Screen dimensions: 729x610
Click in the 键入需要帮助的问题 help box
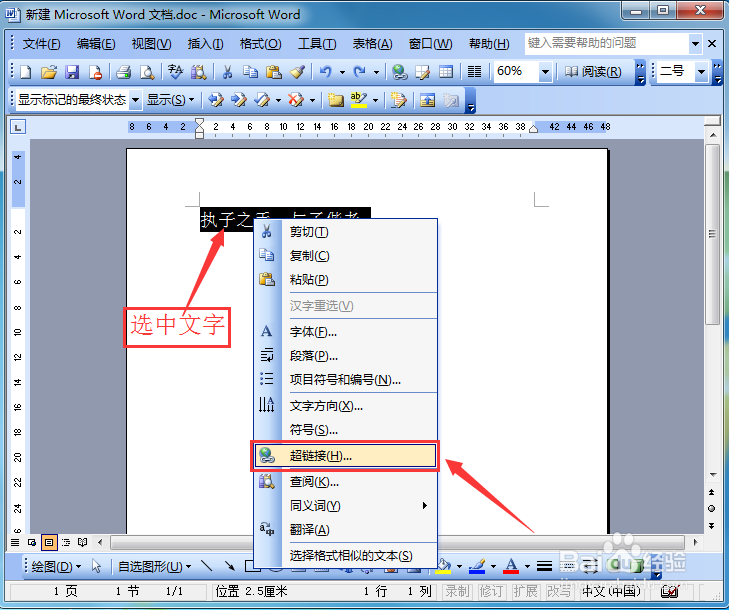pos(607,44)
